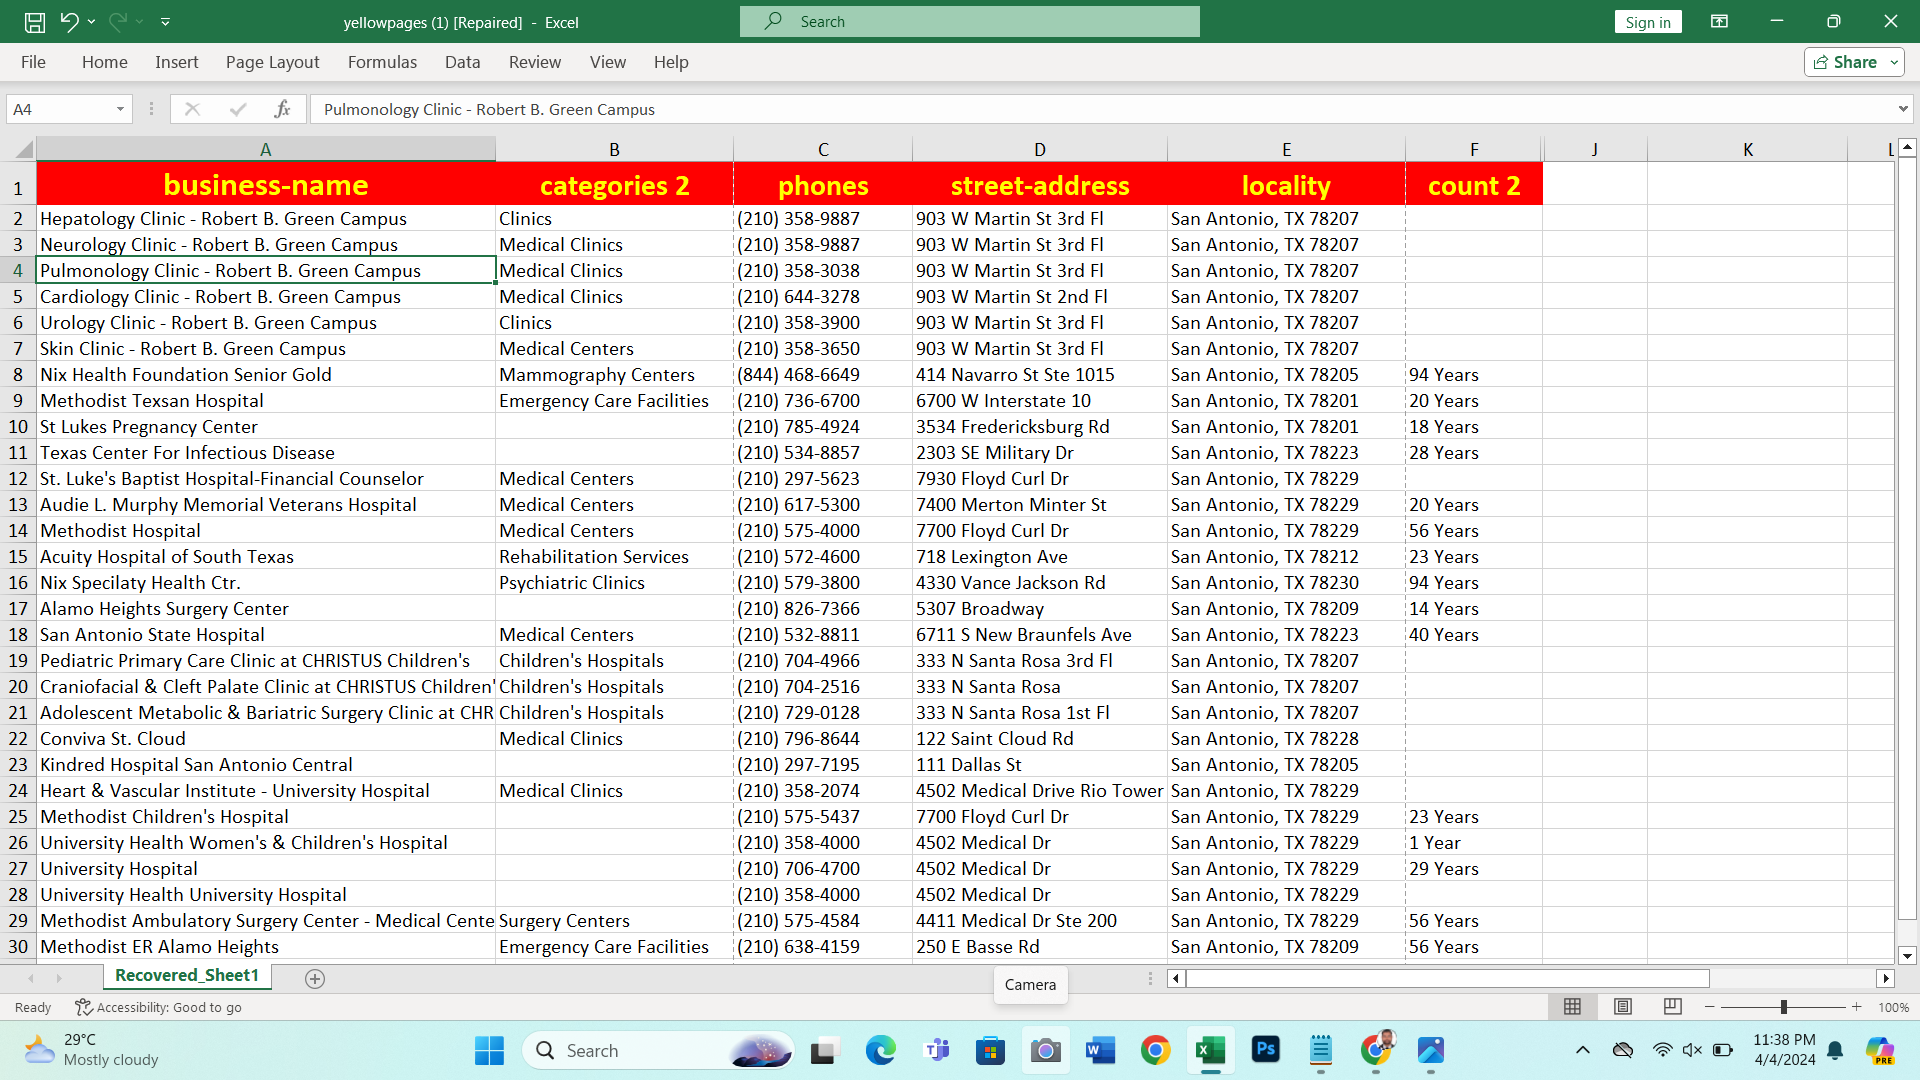Select Normal view icon in status bar
The image size is (1920, 1080).
(x=1572, y=1007)
